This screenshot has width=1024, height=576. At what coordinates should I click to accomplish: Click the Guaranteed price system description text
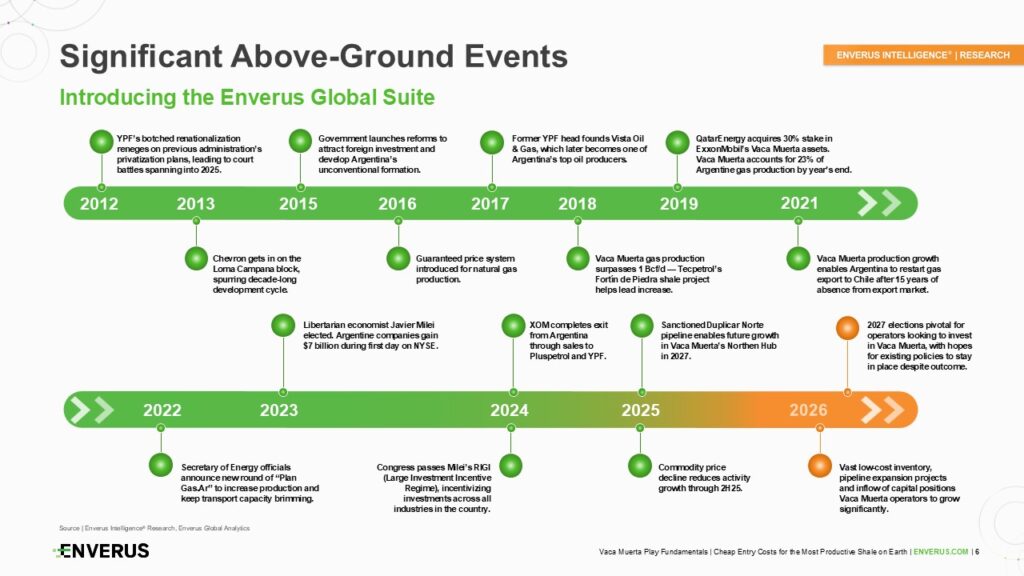(x=466, y=269)
